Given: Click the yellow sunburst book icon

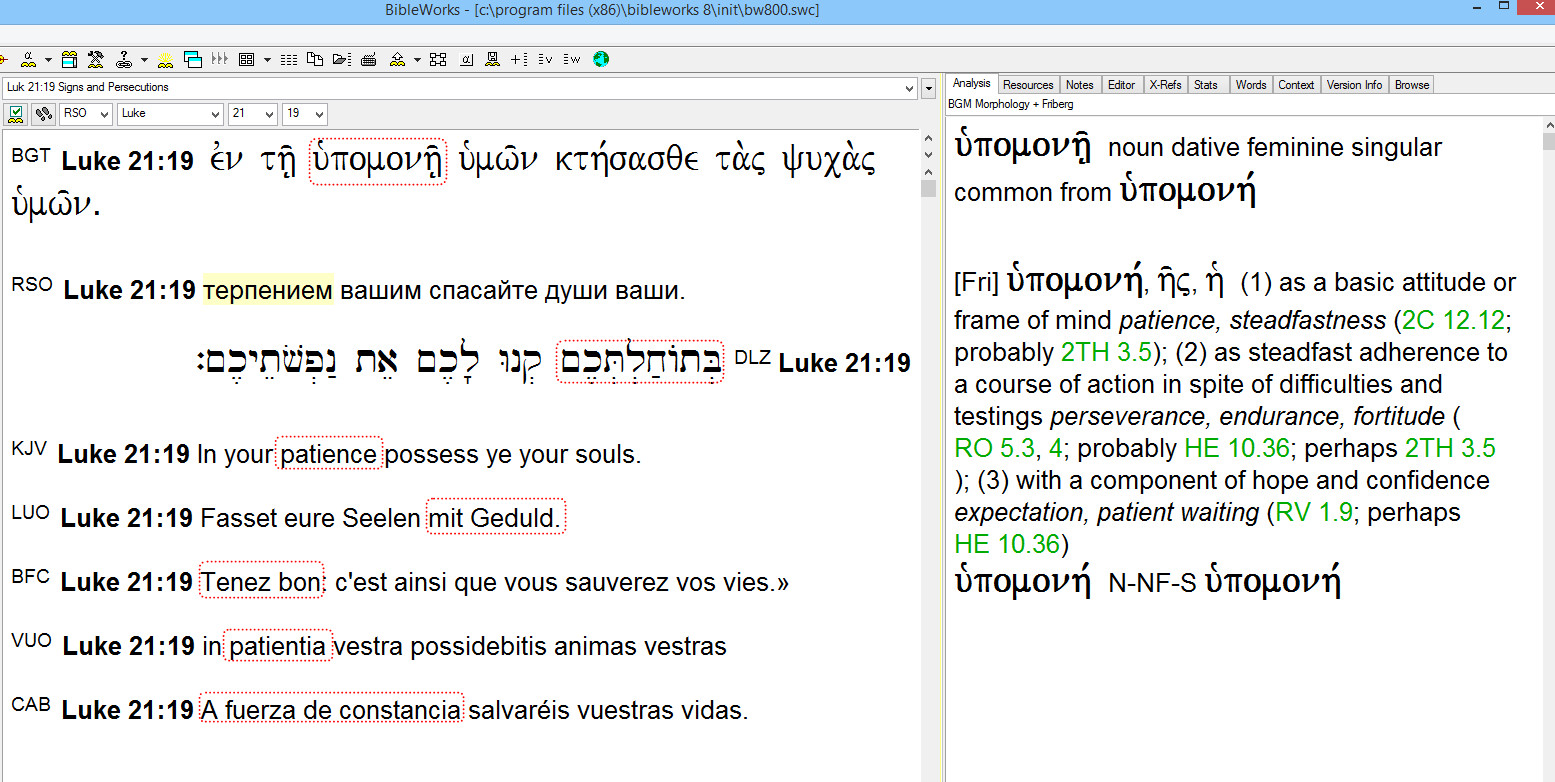Looking at the screenshot, I should [165, 59].
